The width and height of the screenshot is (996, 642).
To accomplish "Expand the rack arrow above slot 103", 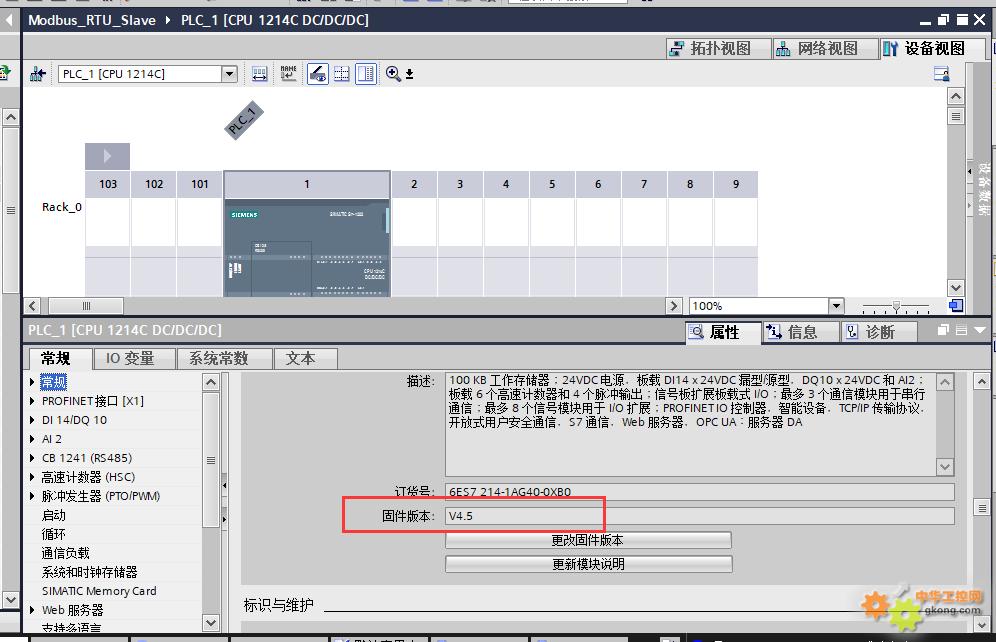I will (x=107, y=156).
